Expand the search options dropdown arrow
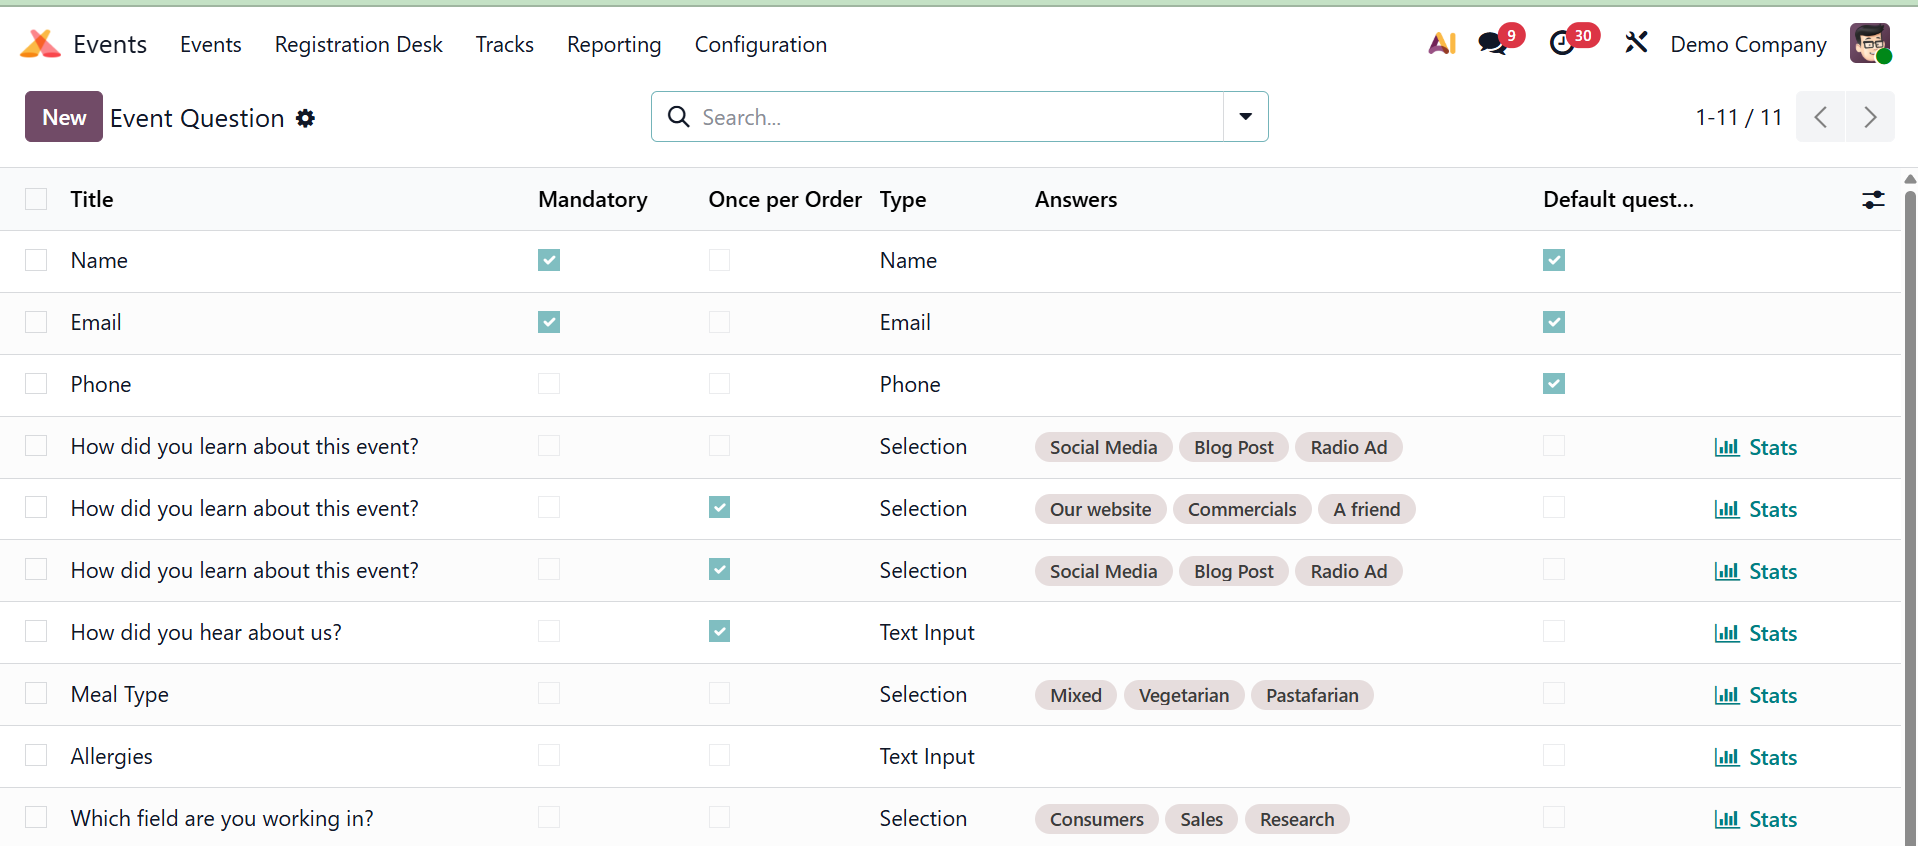Image resolution: width=1918 pixels, height=846 pixels. tap(1245, 117)
